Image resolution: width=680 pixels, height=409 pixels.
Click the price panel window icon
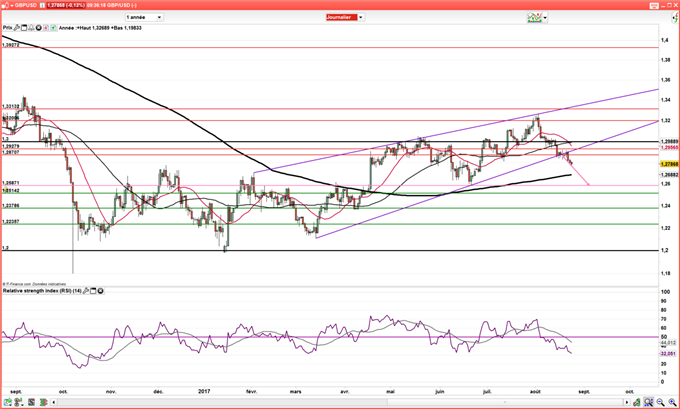24,28
